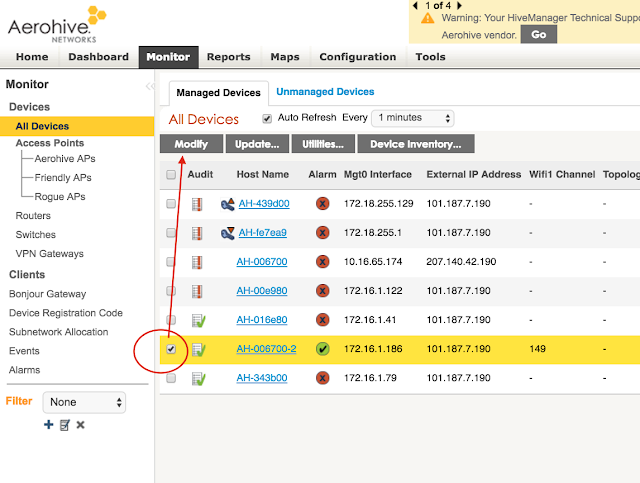Remove the filter with X icon
Viewport: 640px width, 483px height.
[80, 425]
